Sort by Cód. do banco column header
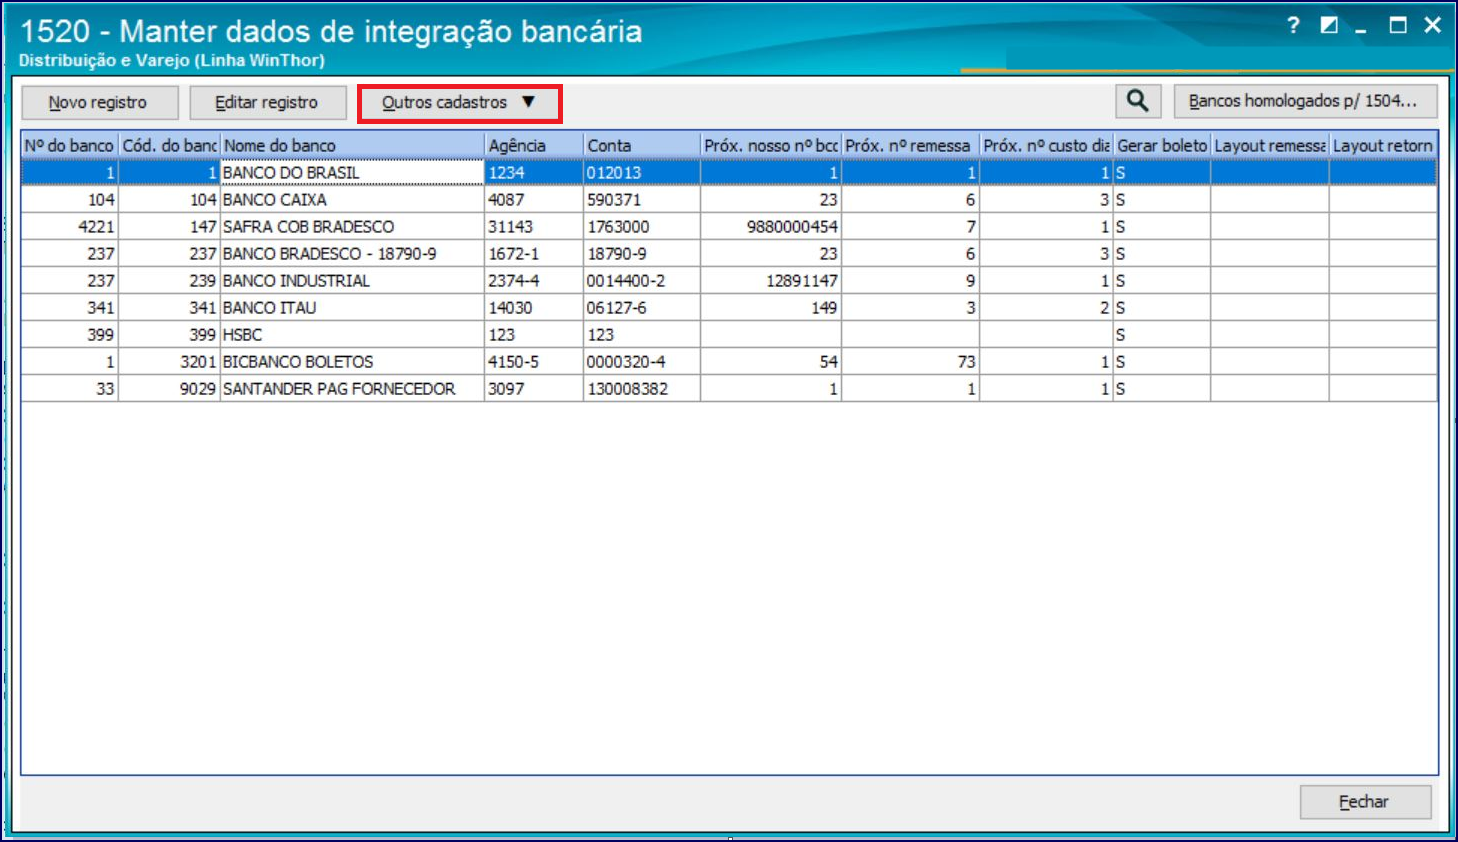The image size is (1458, 842). 169,146
